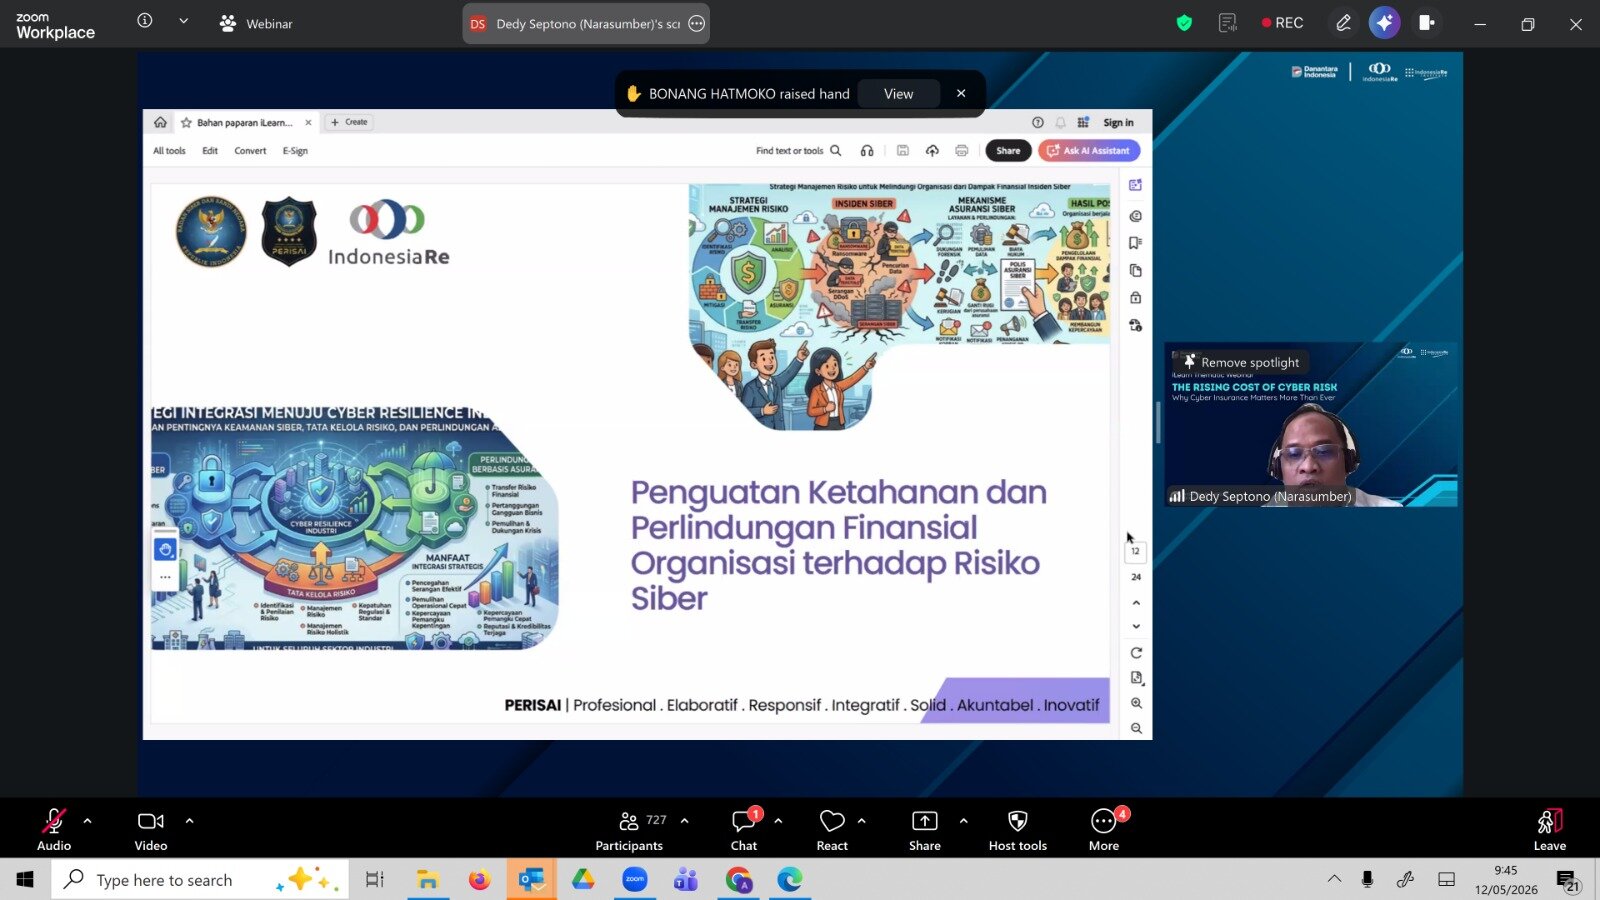
Task: Open the annotate pencil tool
Action: pyautogui.click(x=1343, y=23)
